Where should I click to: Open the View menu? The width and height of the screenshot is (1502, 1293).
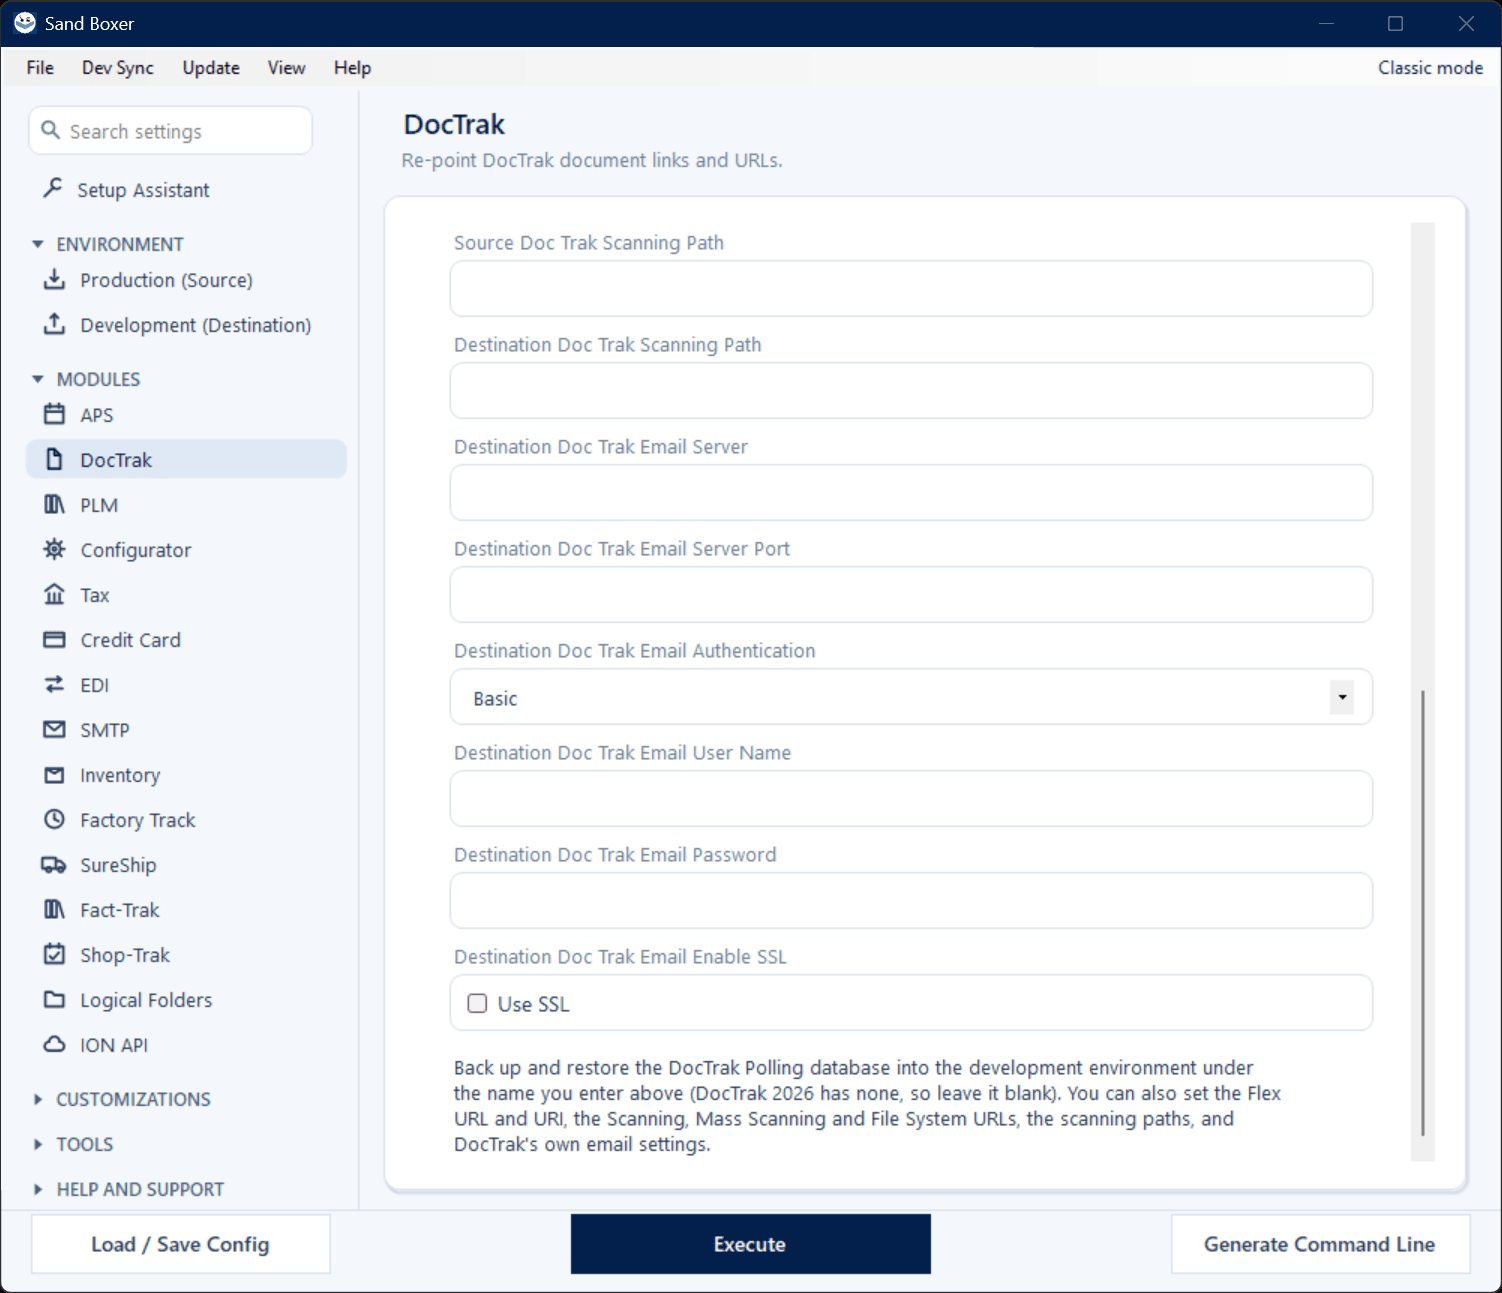pyautogui.click(x=286, y=67)
